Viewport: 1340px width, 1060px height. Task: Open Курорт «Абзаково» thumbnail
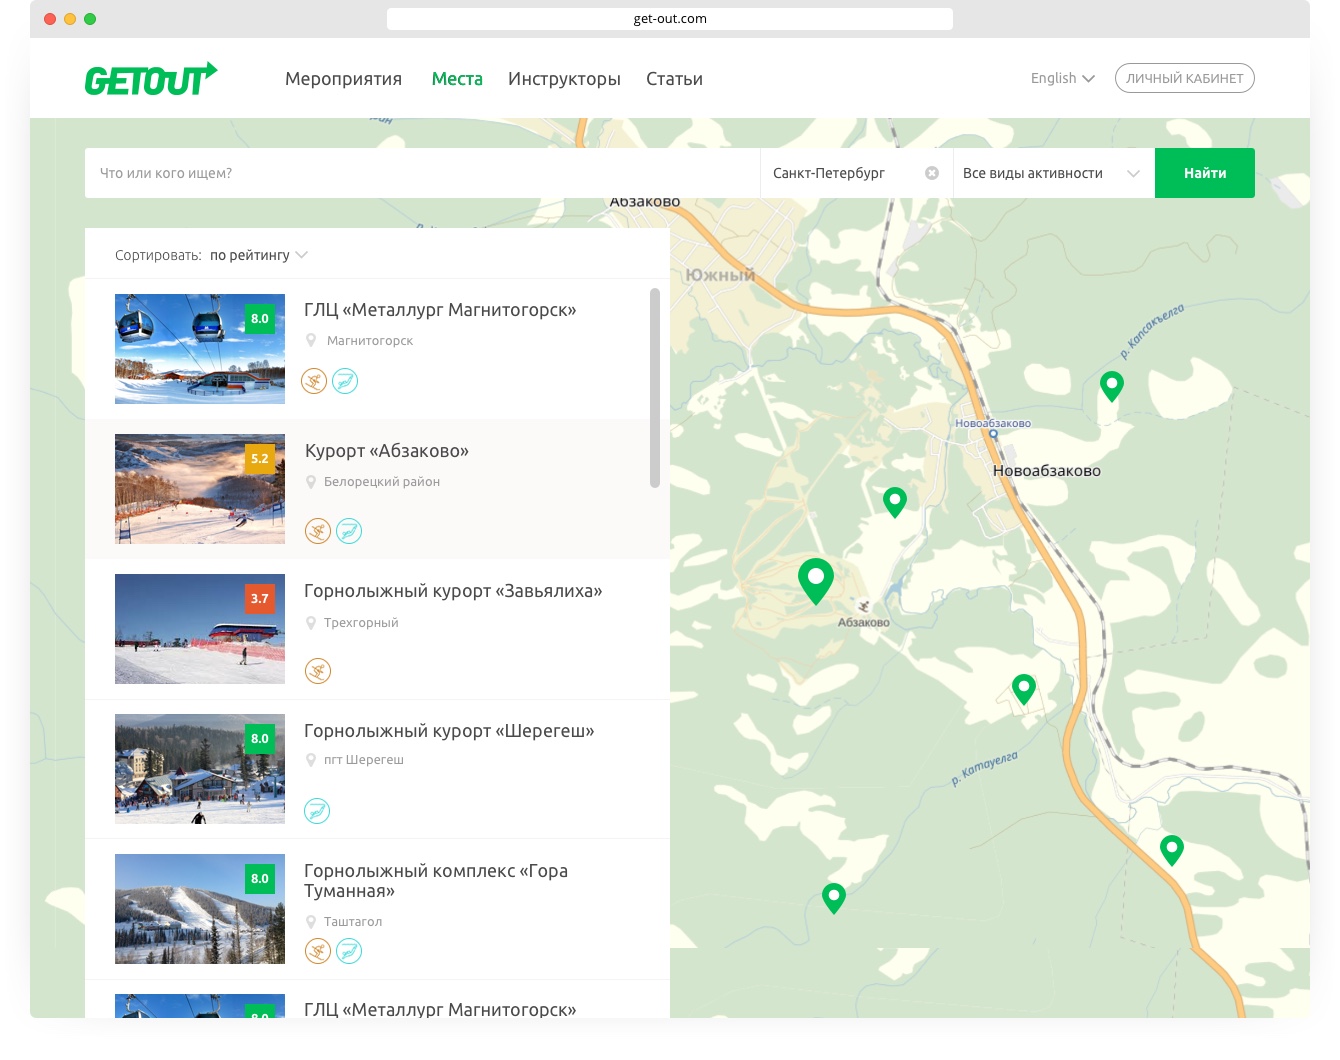click(x=200, y=489)
